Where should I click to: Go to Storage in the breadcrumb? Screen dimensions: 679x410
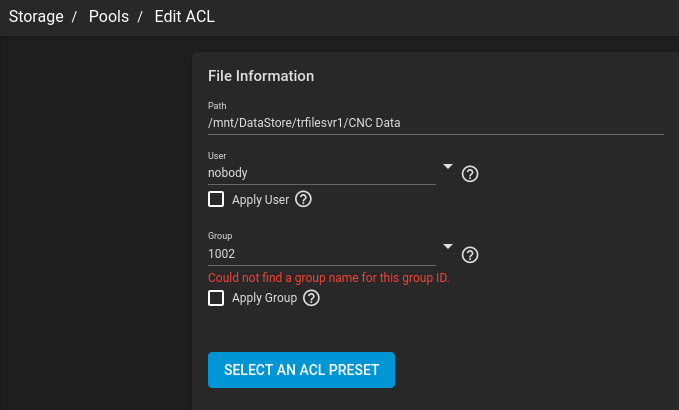36,17
